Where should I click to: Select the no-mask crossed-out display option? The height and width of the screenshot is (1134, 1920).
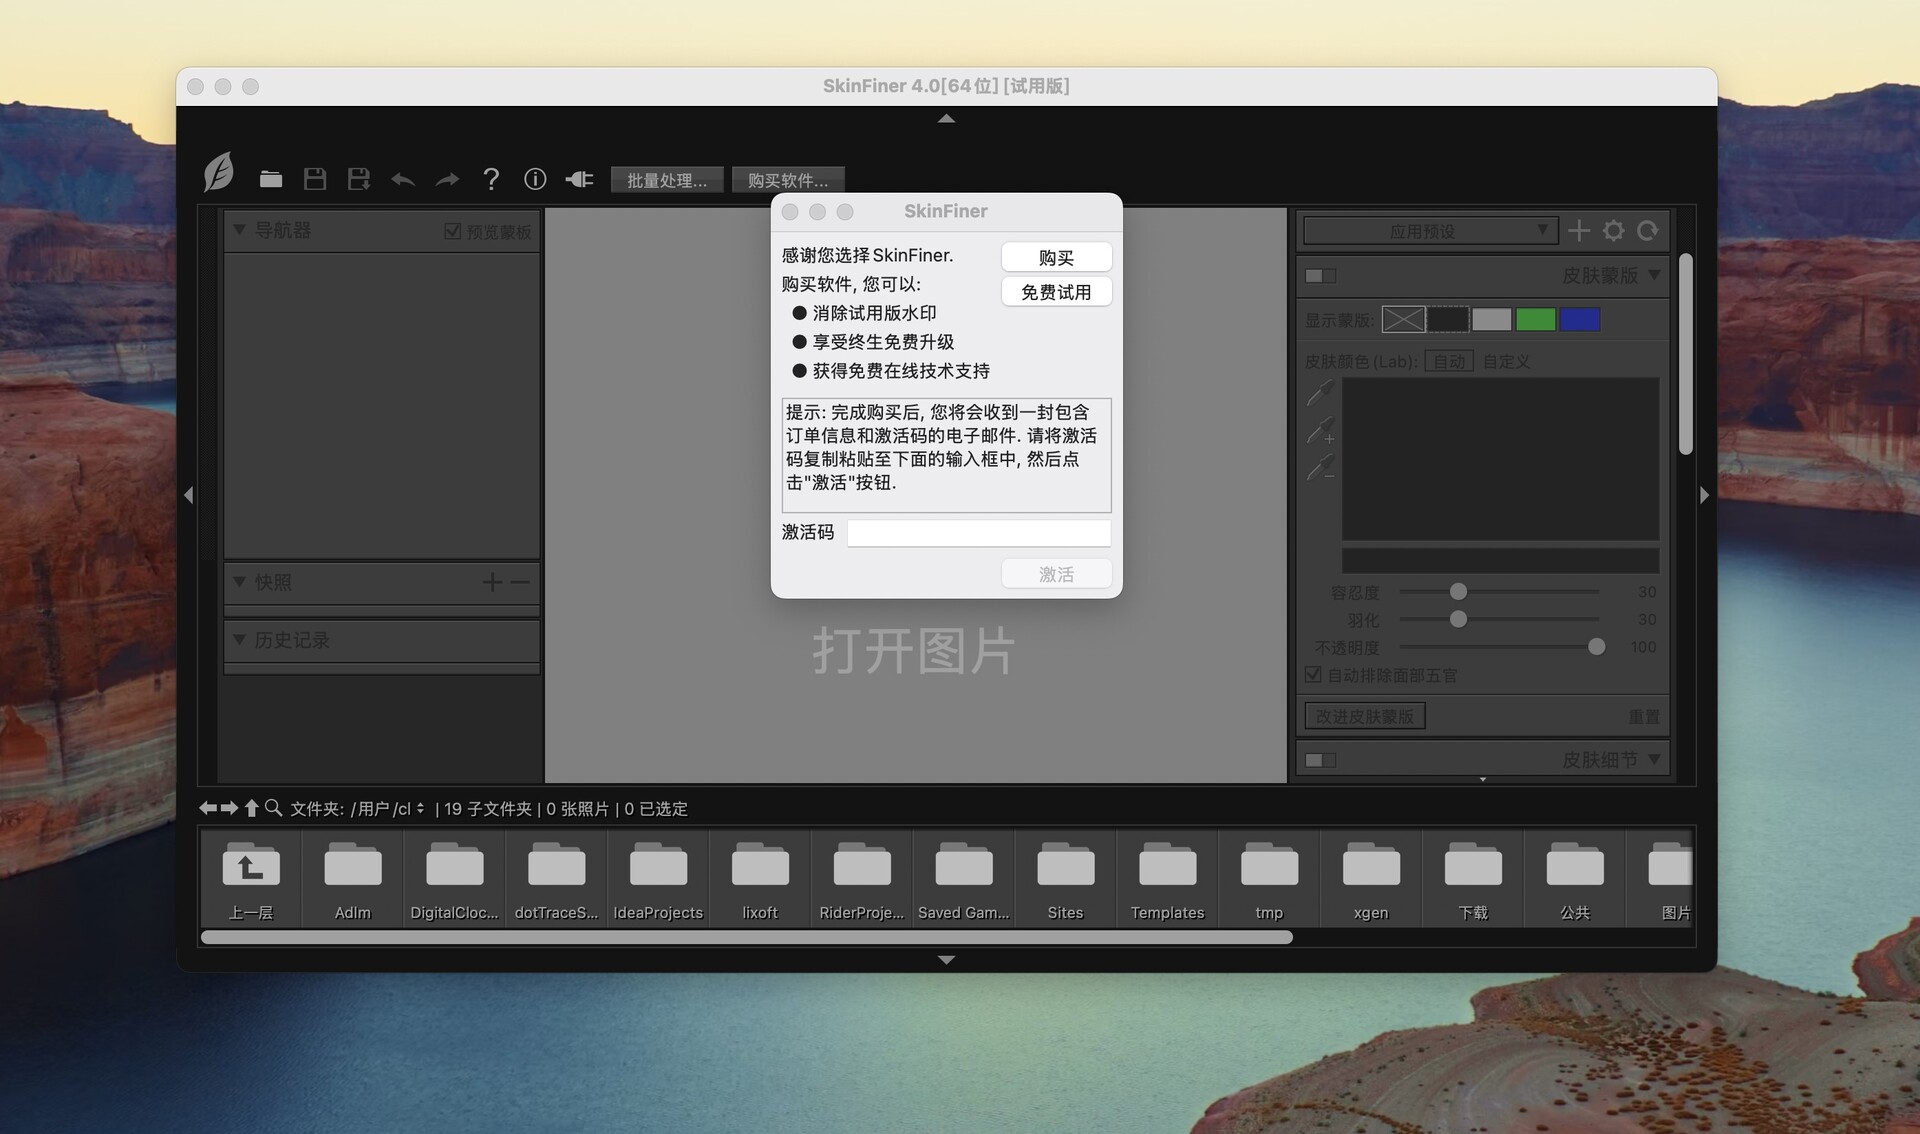1403,320
